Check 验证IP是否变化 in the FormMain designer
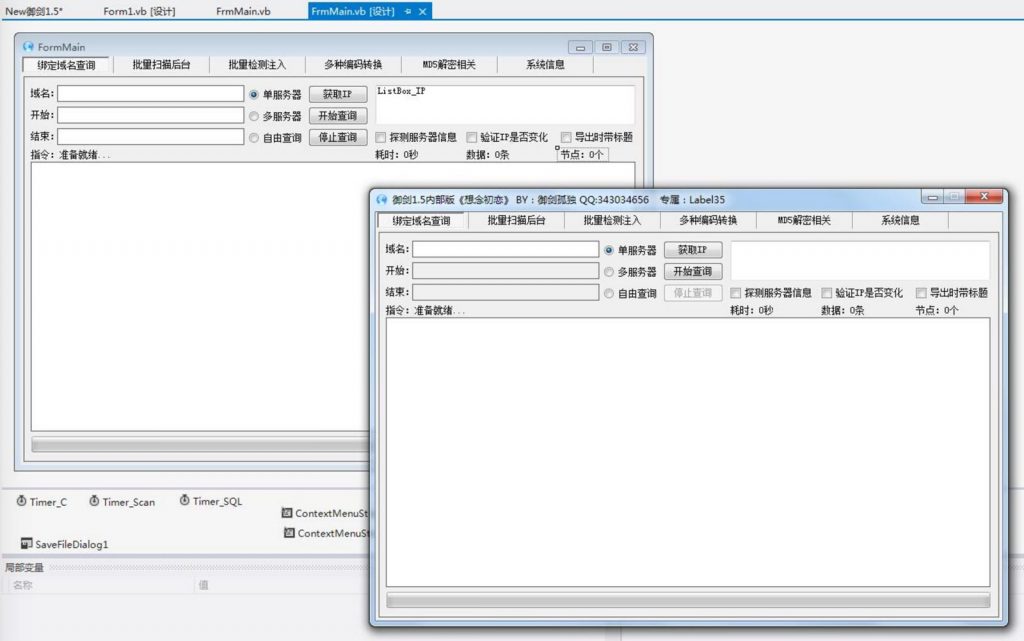The width and height of the screenshot is (1024, 641). click(472, 138)
